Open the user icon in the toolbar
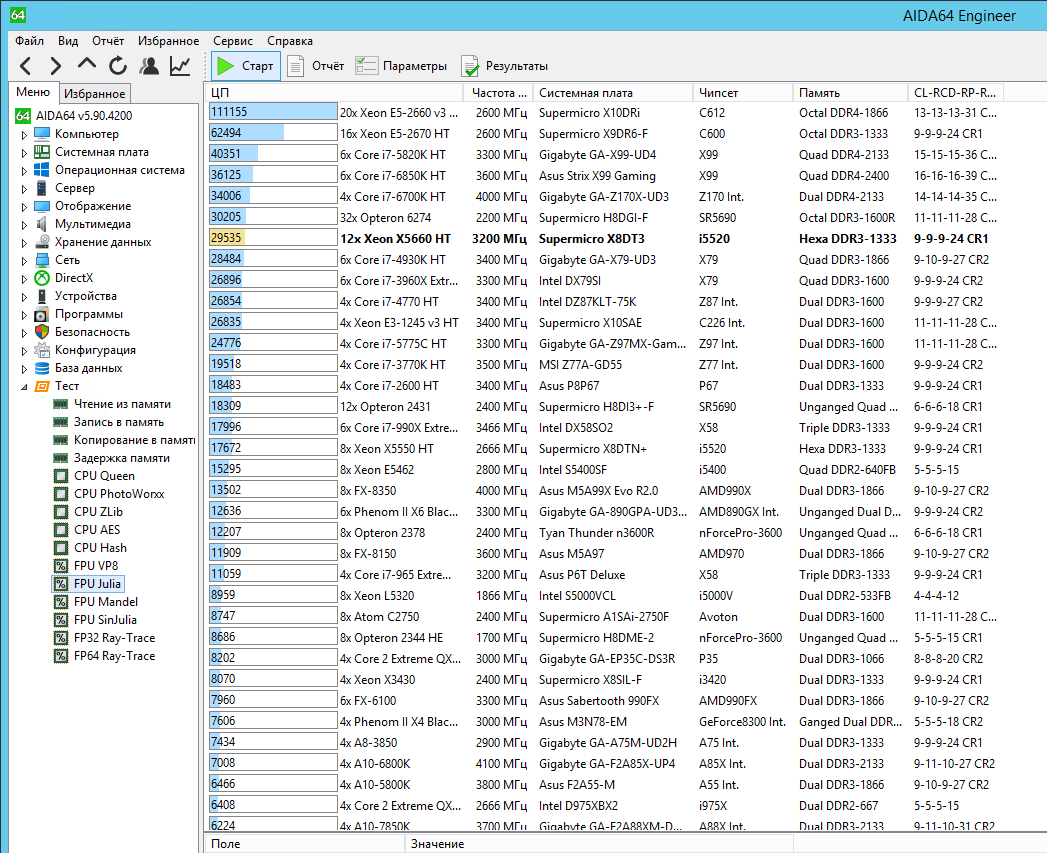The image size is (1047, 853). 149,65
